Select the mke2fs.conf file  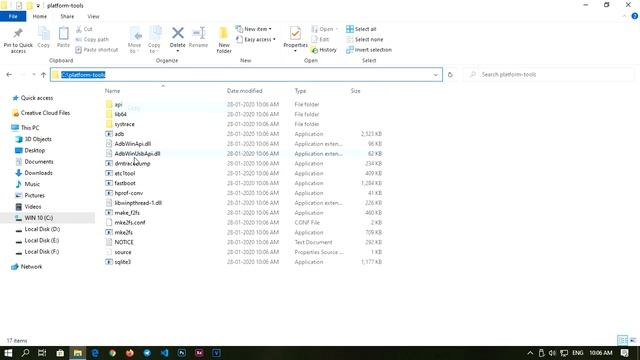130,222
